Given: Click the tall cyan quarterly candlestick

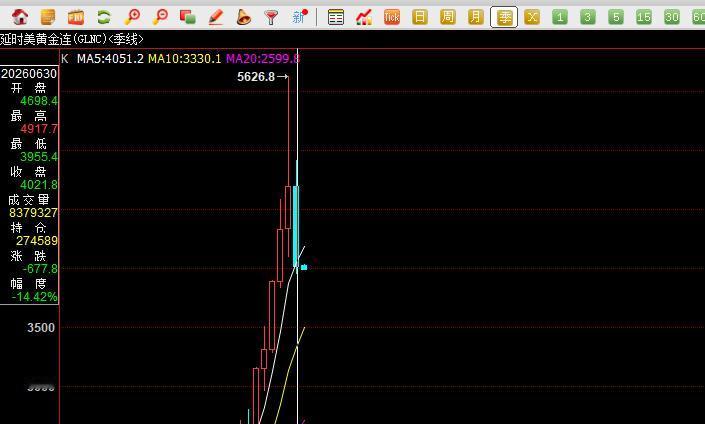Looking at the screenshot, I should coord(296,225).
